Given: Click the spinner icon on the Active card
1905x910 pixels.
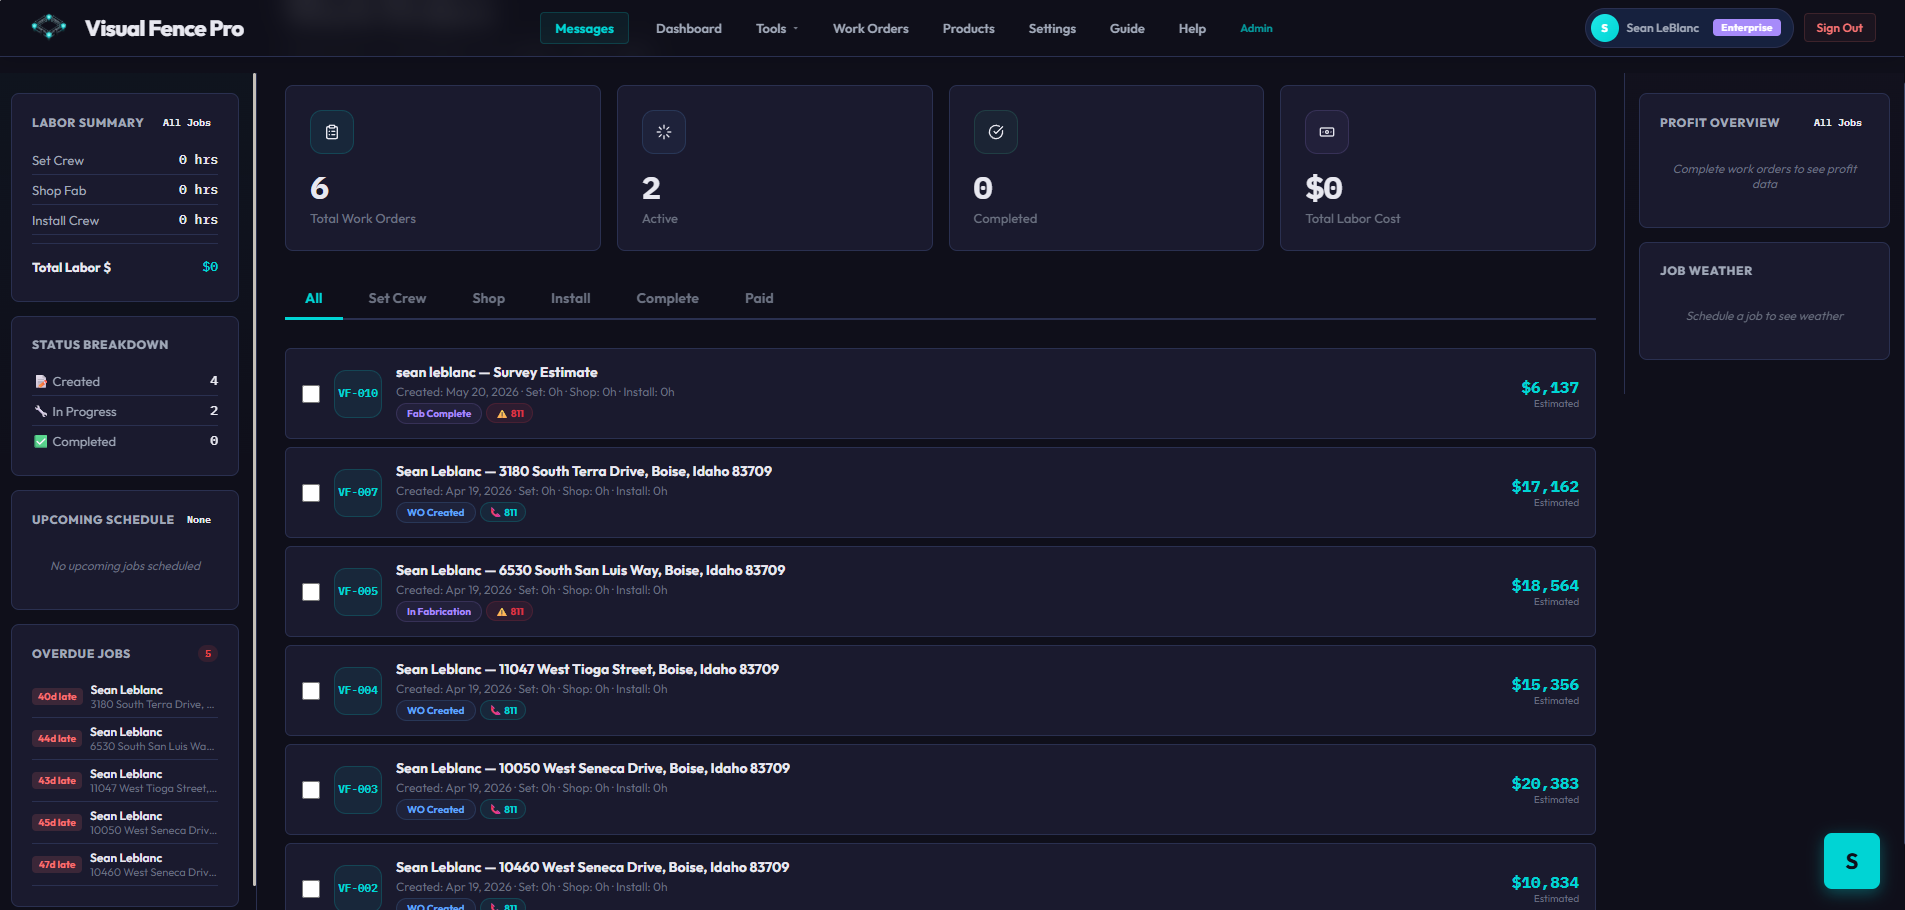Looking at the screenshot, I should [x=664, y=132].
